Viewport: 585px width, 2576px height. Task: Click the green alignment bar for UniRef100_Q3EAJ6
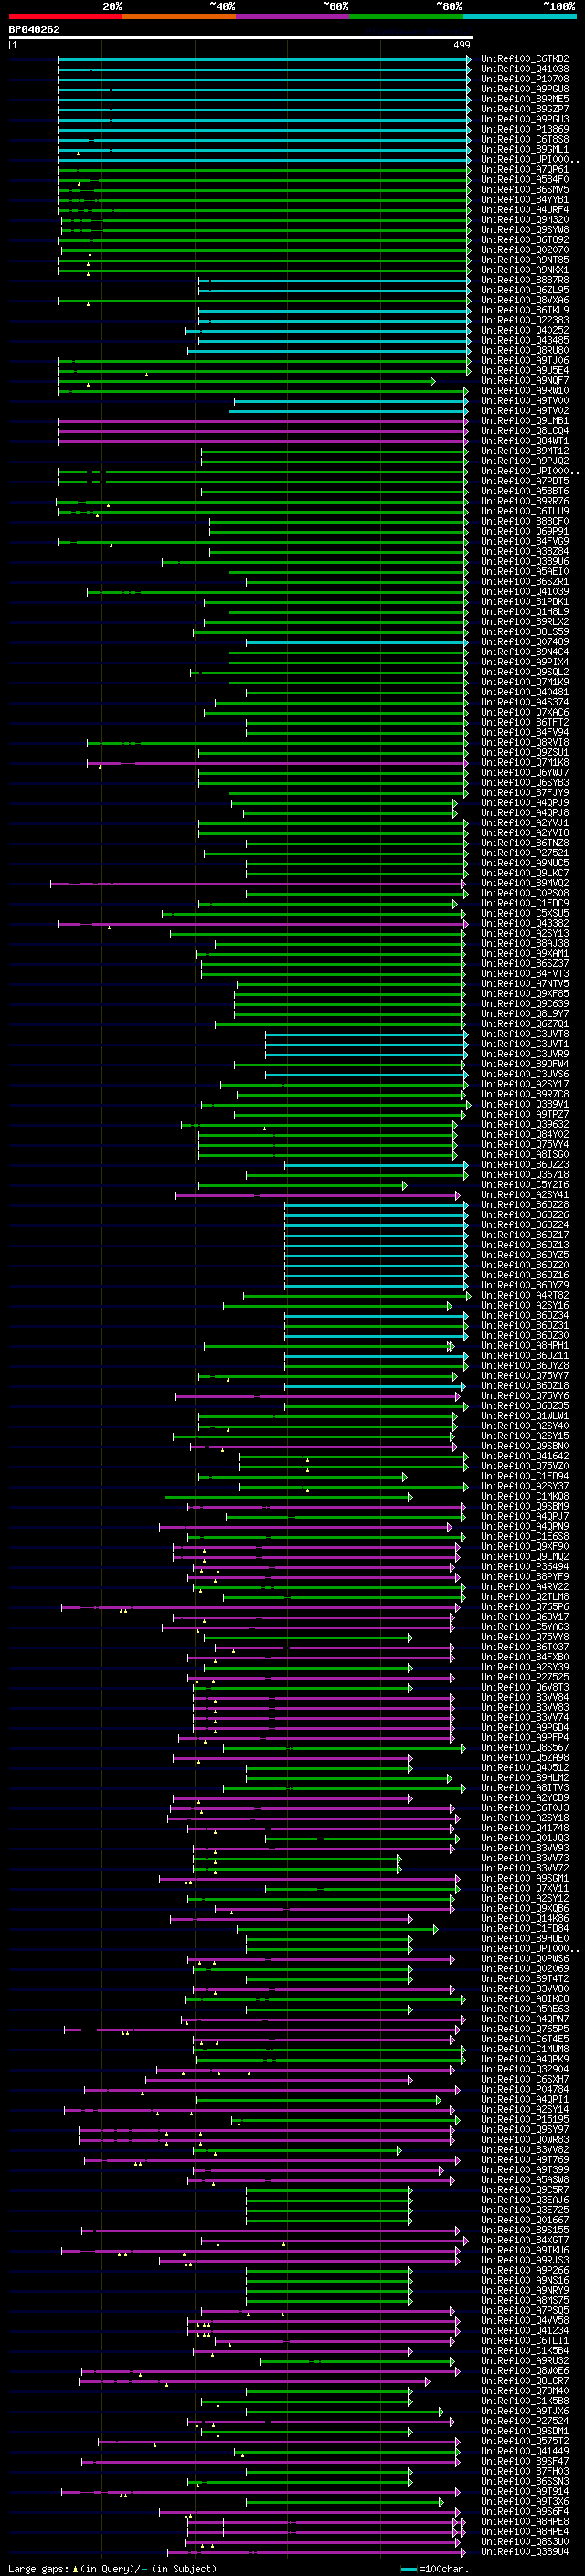pos(329,2200)
